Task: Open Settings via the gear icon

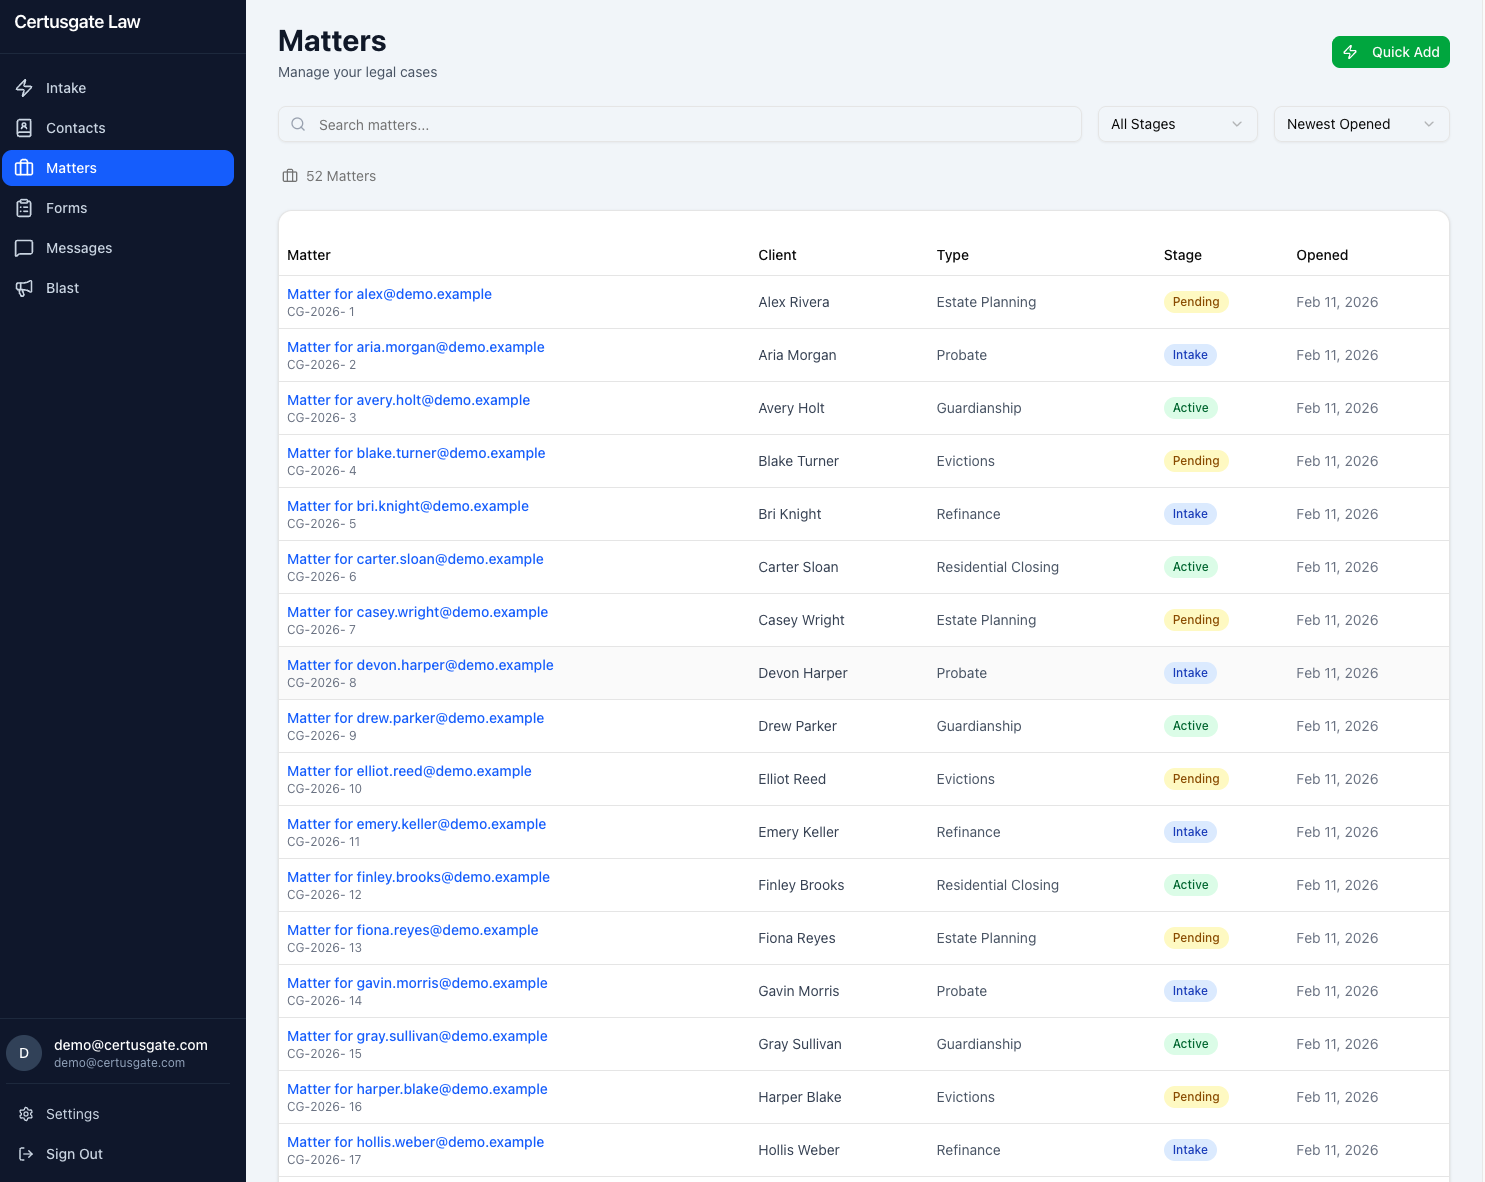Action: pyautogui.click(x=25, y=1114)
